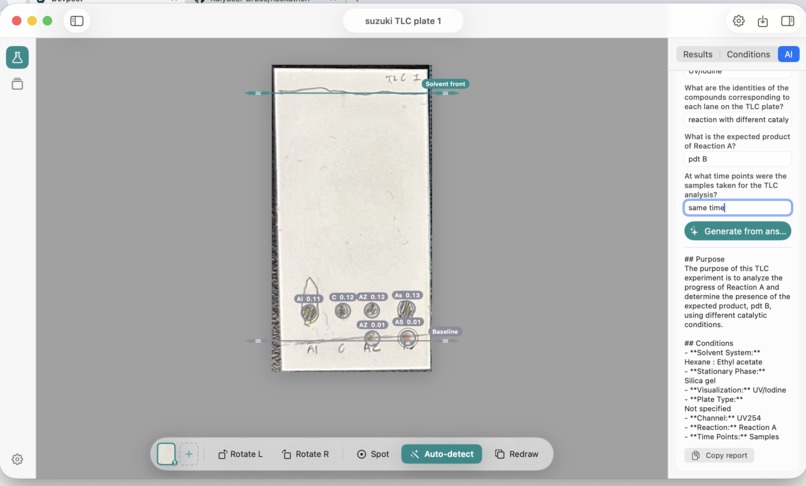Click the expected product answer field
Viewport: 806px width, 486px height.
click(738, 159)
